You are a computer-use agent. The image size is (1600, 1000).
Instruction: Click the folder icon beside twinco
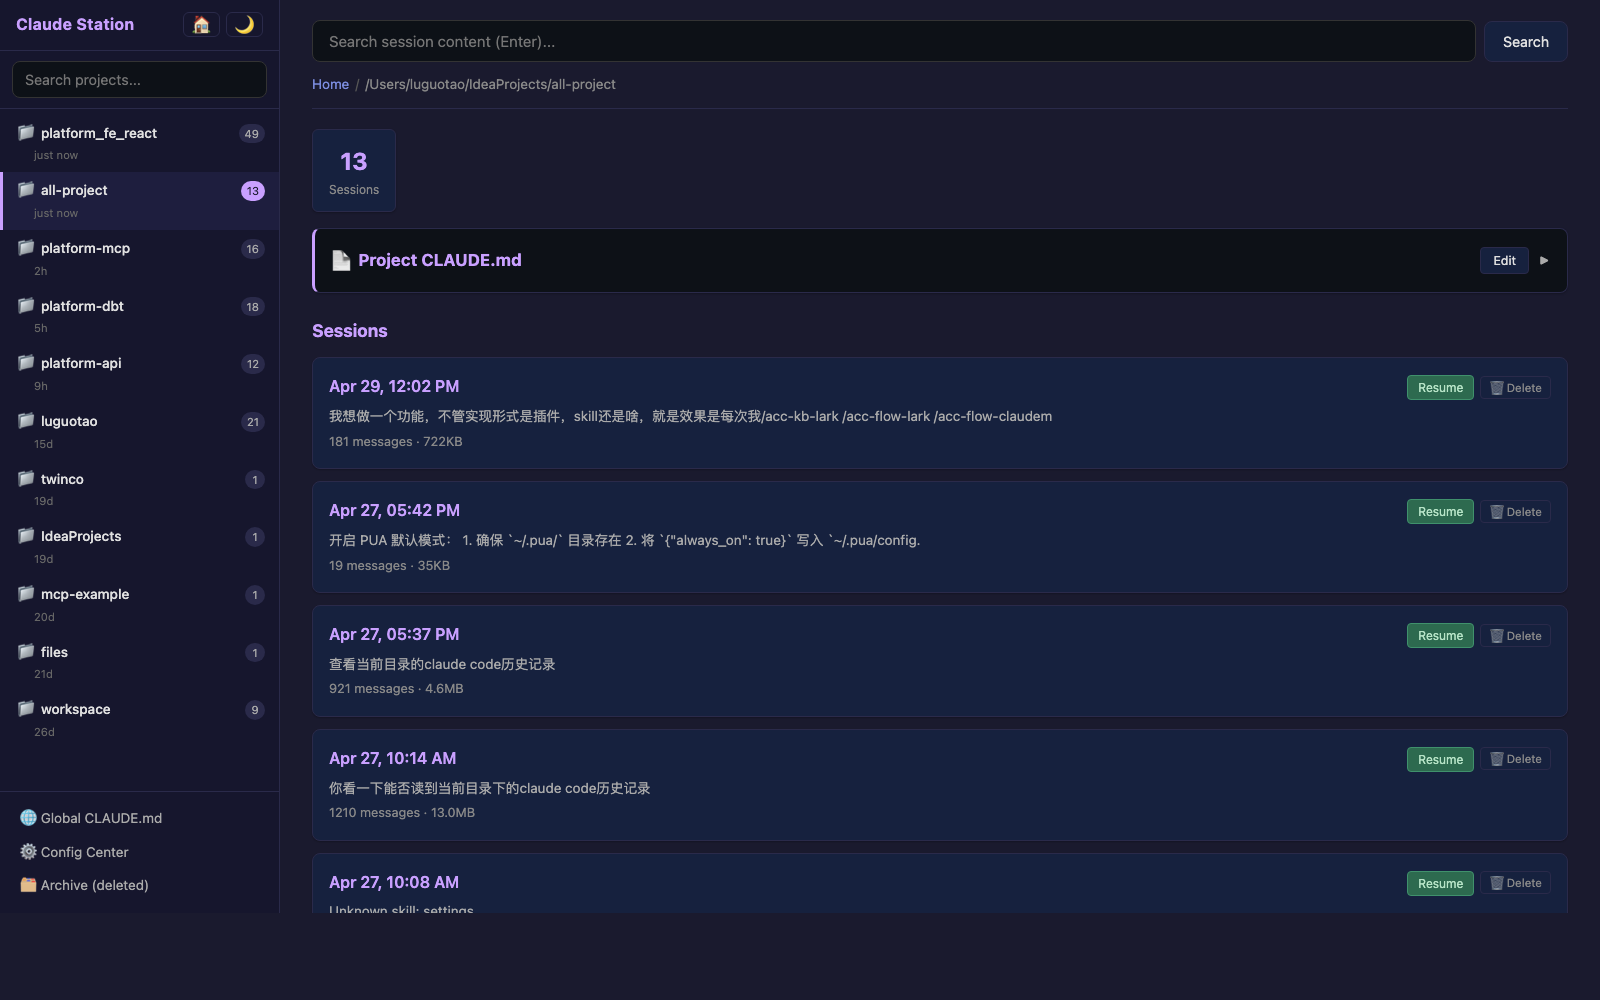[x=26, y=478]
